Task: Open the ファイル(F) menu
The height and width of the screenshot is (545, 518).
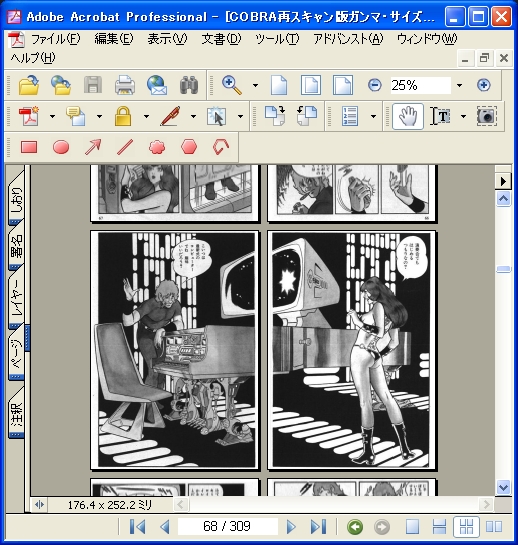Action: [x=56, y=39]
